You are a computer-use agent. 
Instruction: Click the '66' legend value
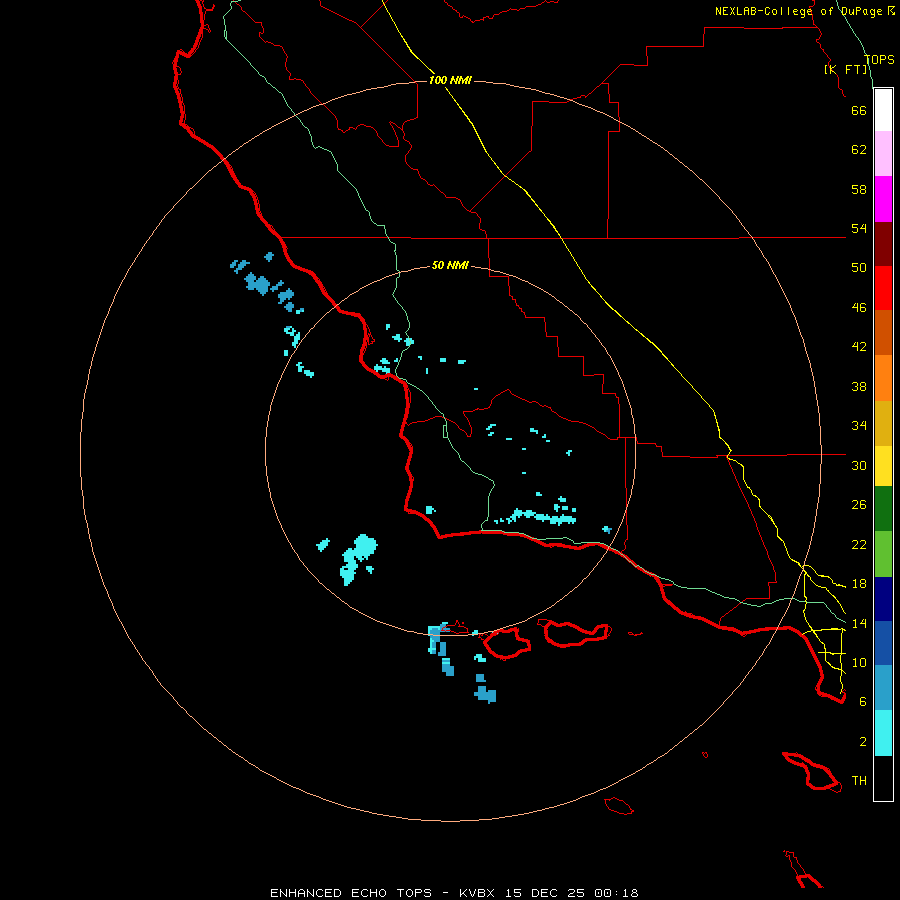pos(859,110)
